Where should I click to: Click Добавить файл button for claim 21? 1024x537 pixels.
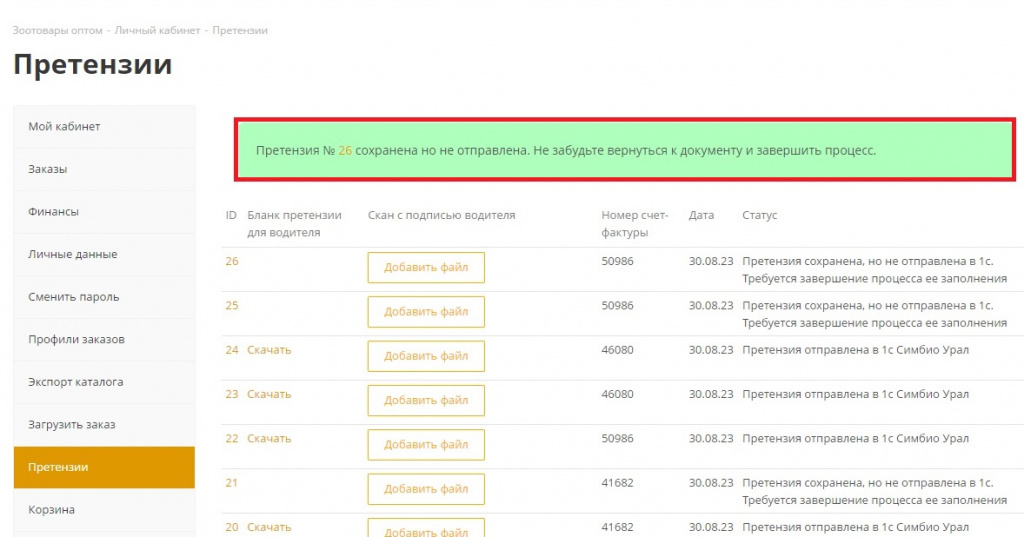426,489
